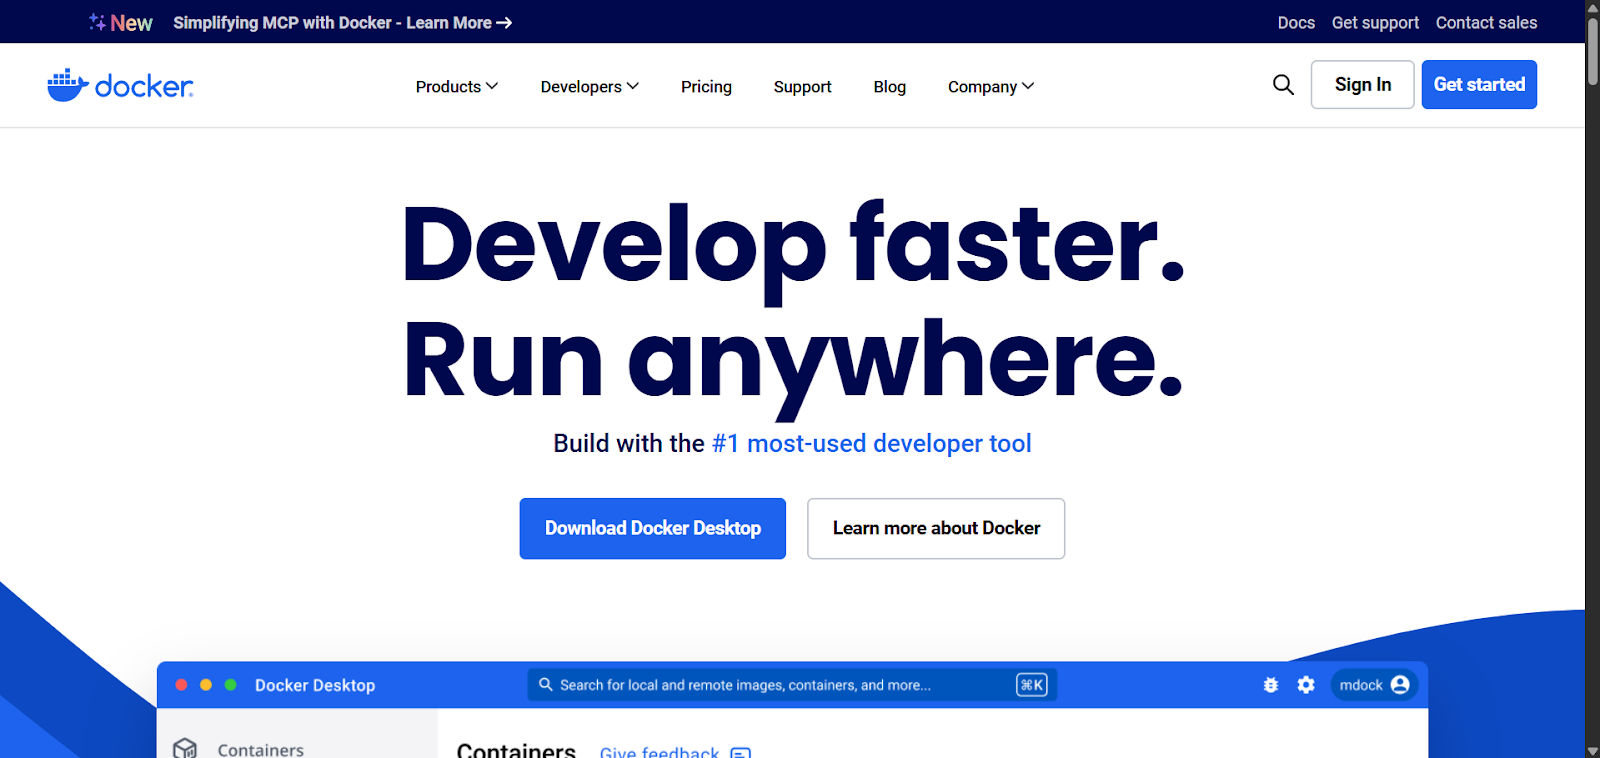Click the Docker Desktop search field
The height and width of the screenshot is (758, 1600).
coord(792,685)
